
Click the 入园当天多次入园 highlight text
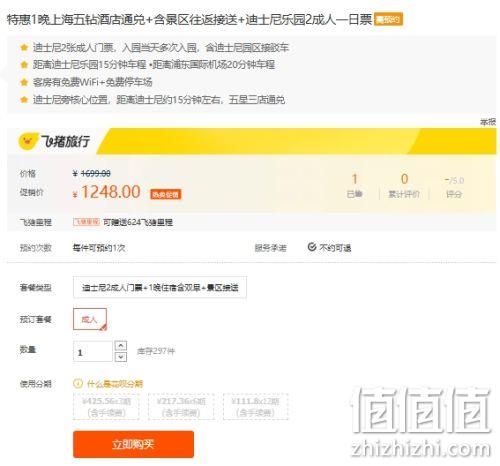159,48
